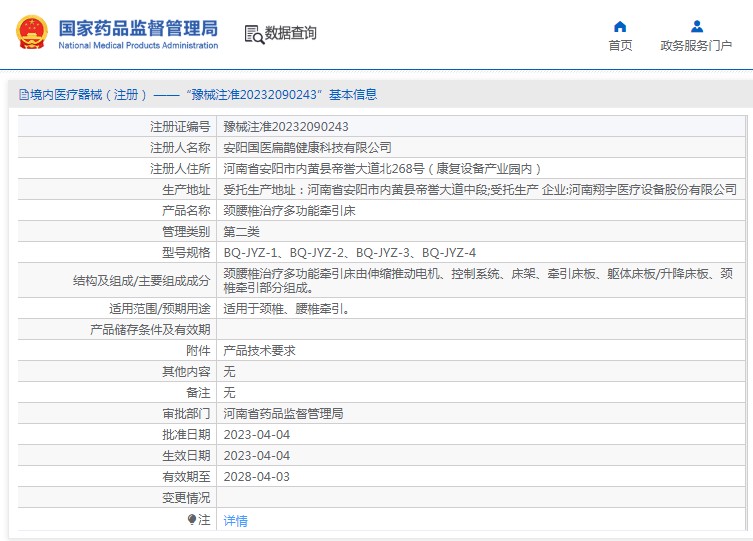Viewport: 753px width, 541px height.
Task: Click the 型号规格 label cell
Action: pyautogui.click(x=117, y=253)
